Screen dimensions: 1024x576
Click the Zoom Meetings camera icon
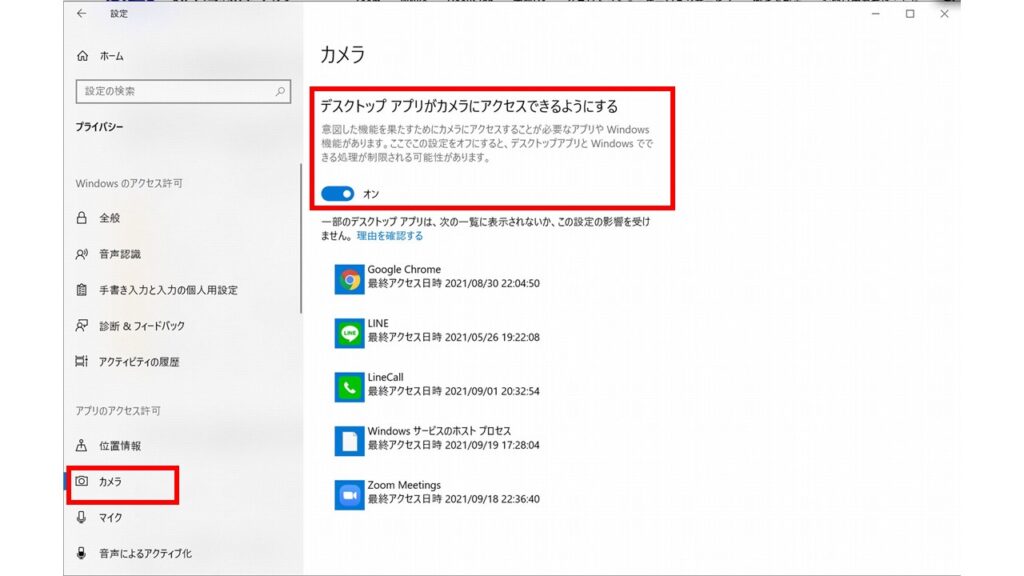[x=350, y=494]
